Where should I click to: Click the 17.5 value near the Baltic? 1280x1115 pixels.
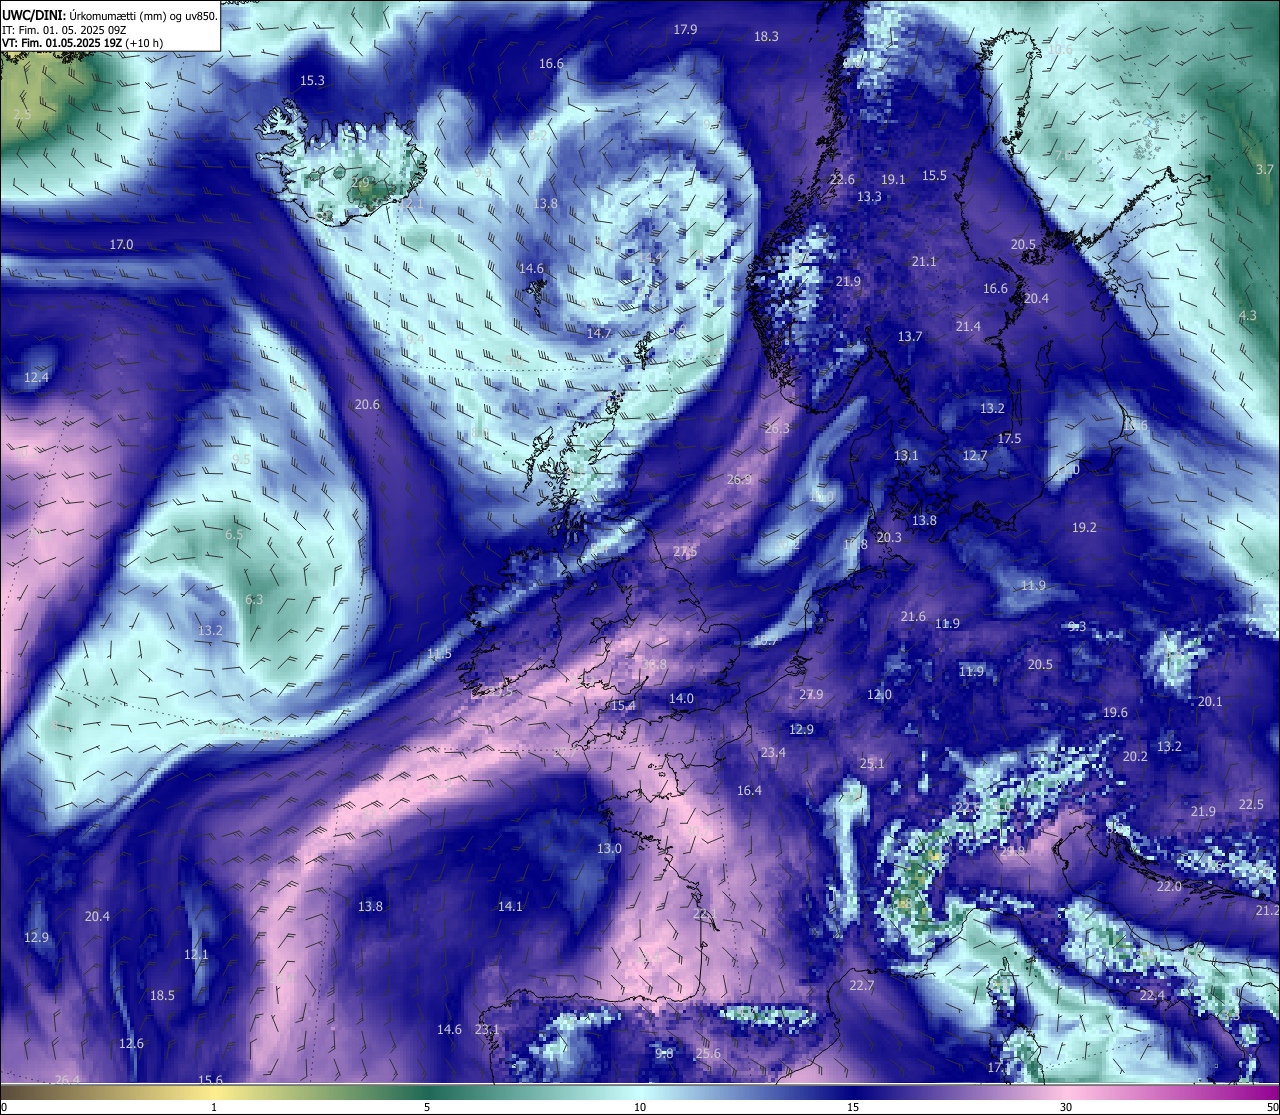1009,438
